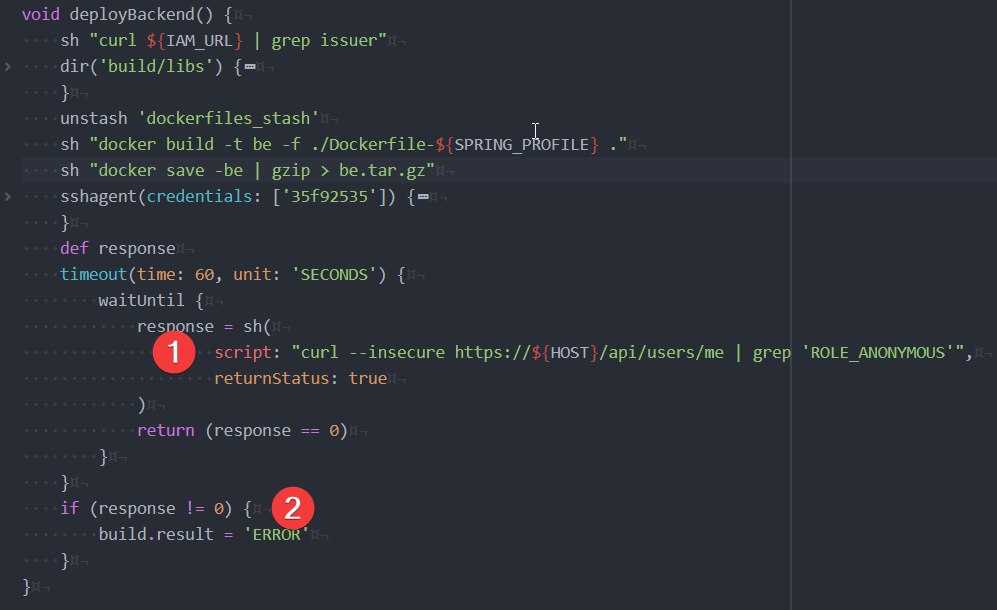Viewport: 997px width, 610px height.
Task: Click the 'ERROR' string value
Action: (x=277, y=534)
